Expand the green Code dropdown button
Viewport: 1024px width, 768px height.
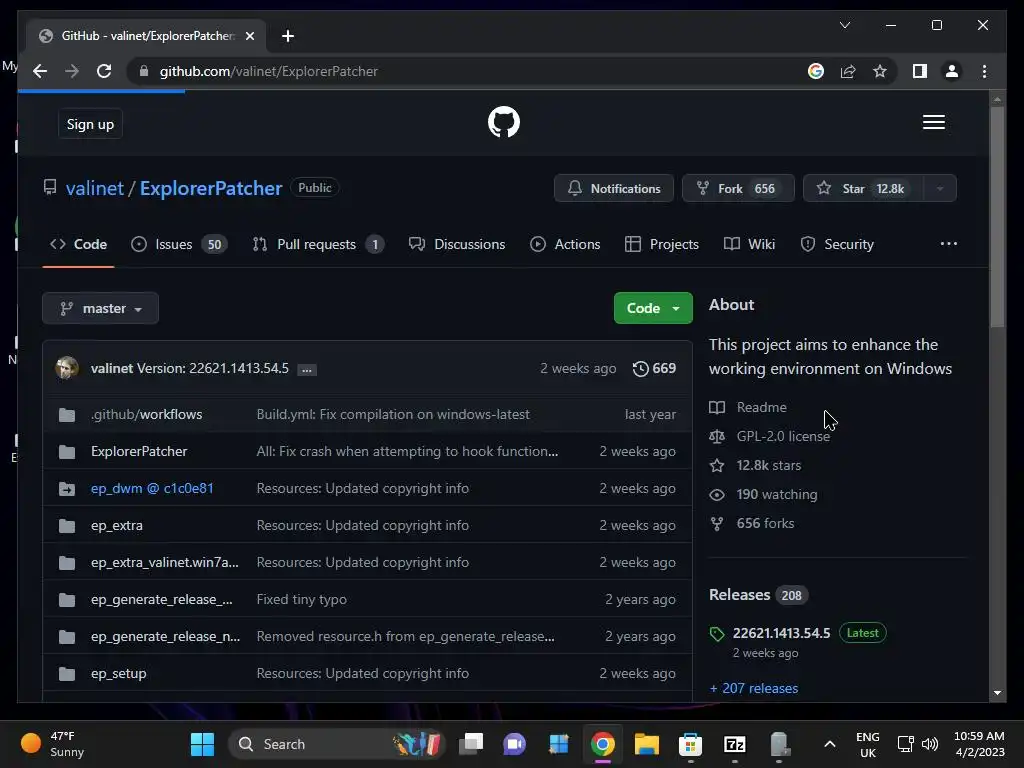(x=653, y=308)
